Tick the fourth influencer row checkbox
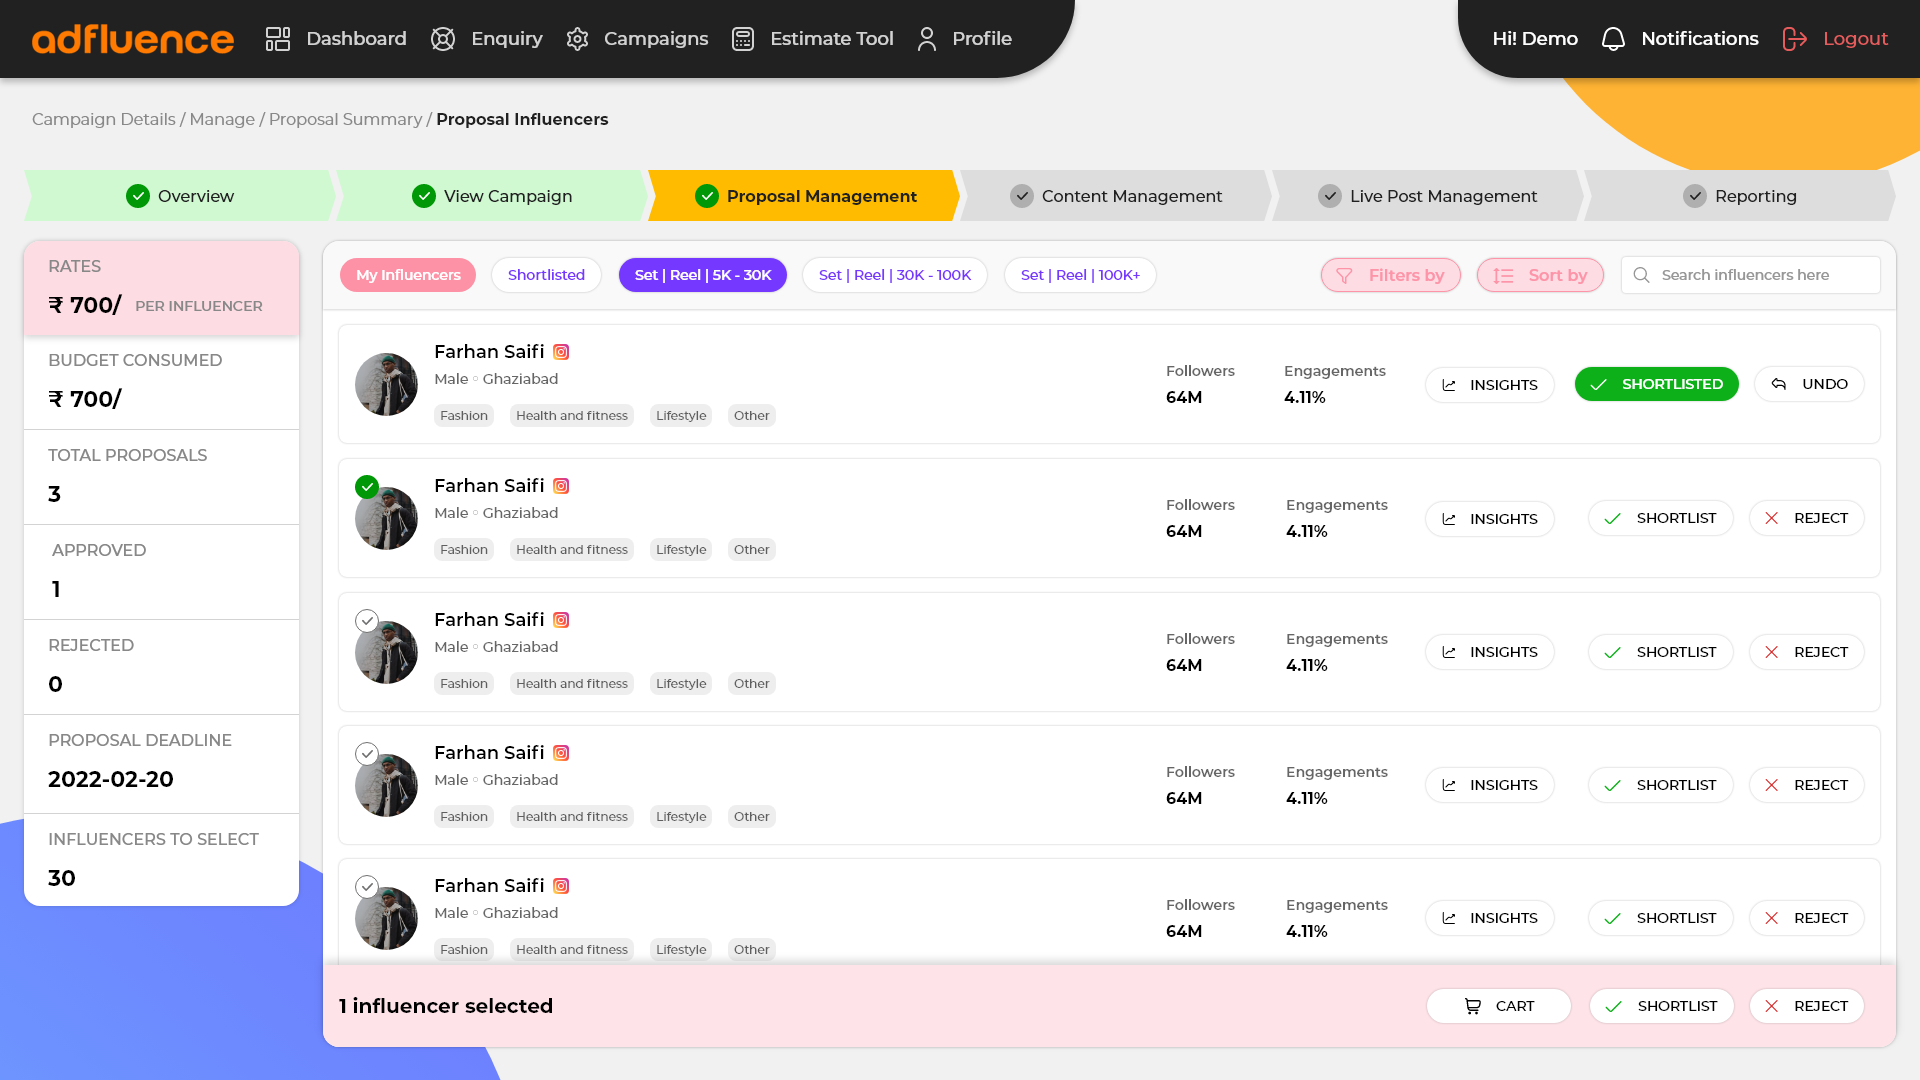 (x=367, y=754)
